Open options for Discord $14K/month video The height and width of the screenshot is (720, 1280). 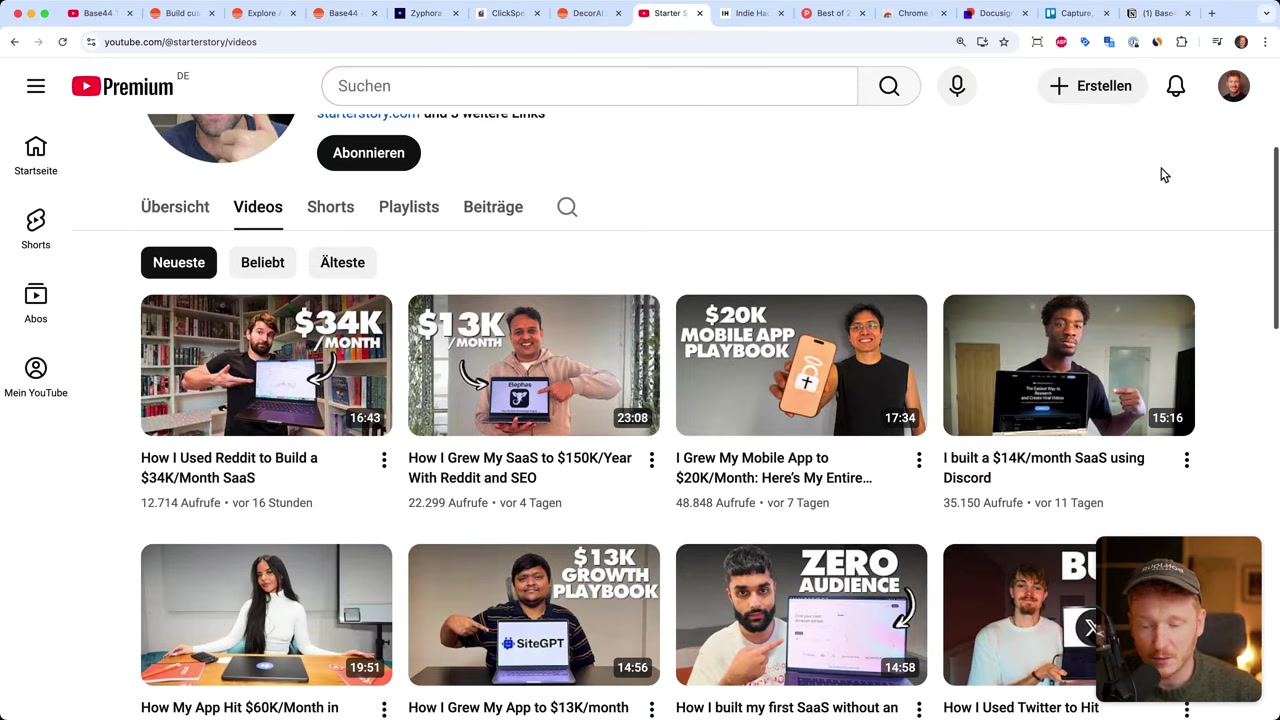click(1186, 460)
